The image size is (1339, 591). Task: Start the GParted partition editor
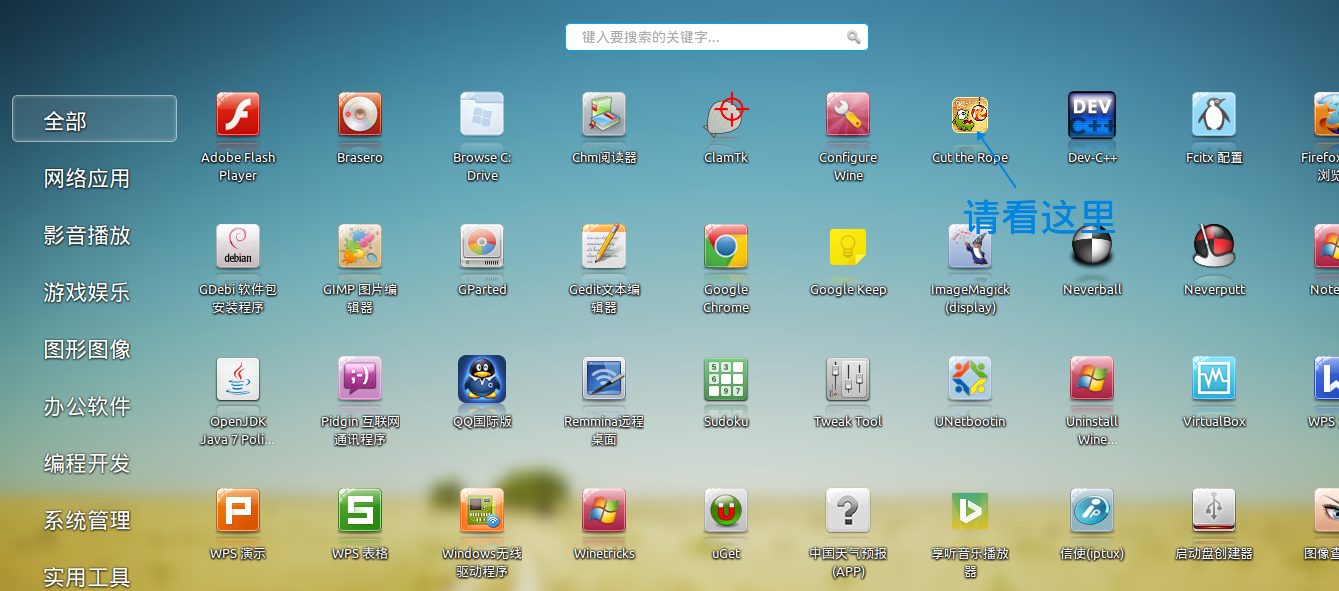(482, 246)
